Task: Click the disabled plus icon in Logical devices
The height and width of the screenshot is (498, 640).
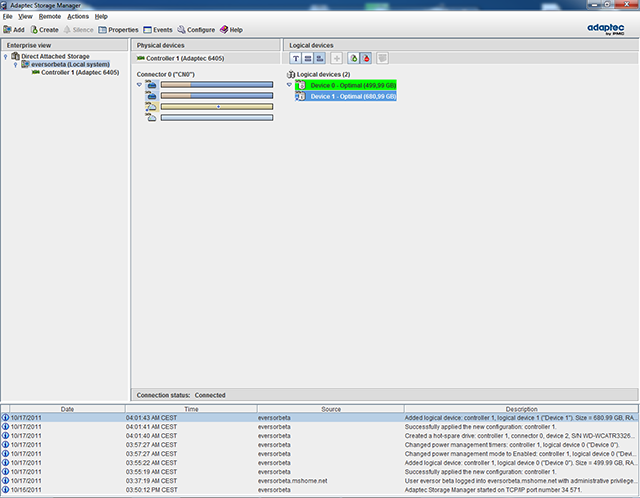Action: coord(336,58)
